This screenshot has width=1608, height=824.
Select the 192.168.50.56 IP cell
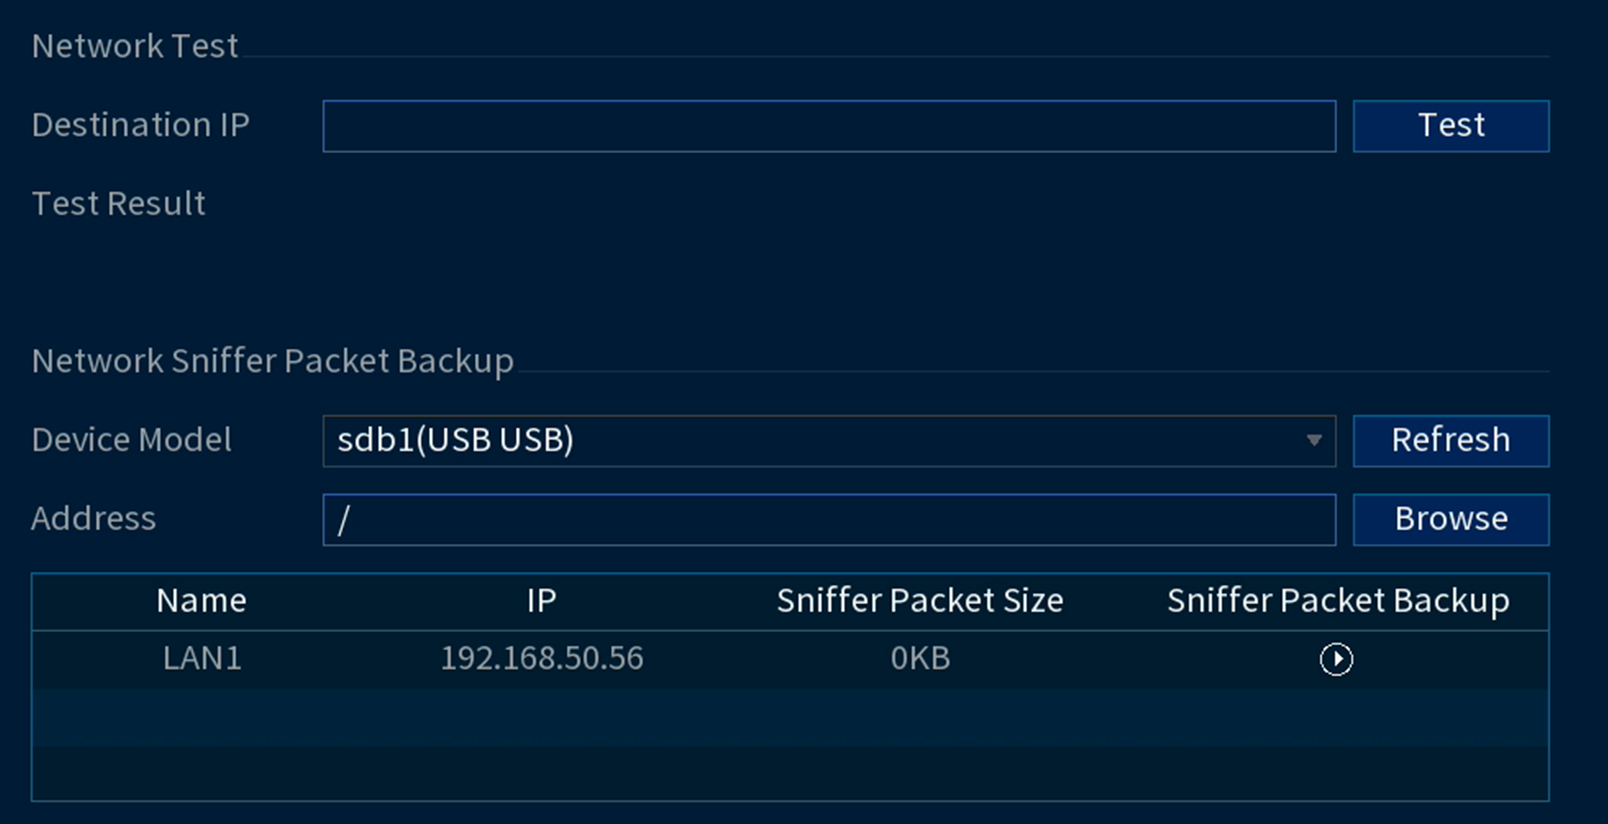click(x=542, y=658)
